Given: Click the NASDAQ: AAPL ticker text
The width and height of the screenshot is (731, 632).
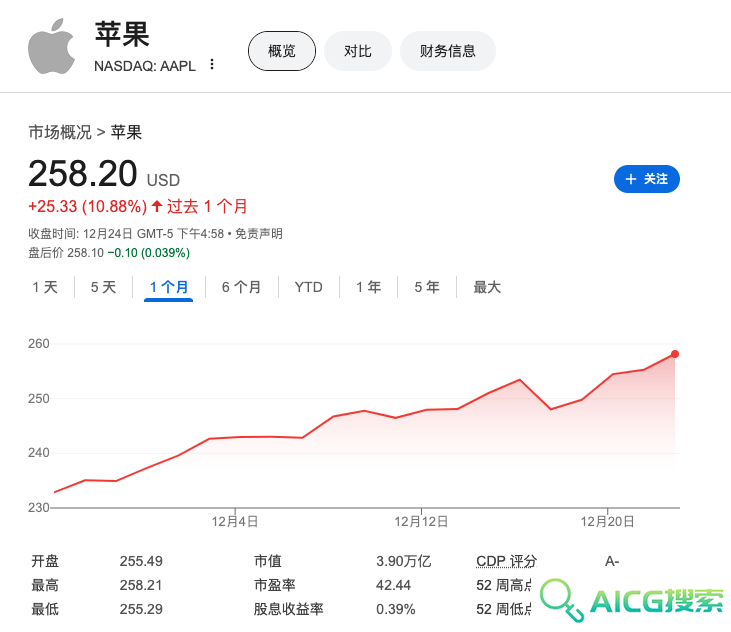Looking at the screenshot, I should coord(145,66).
